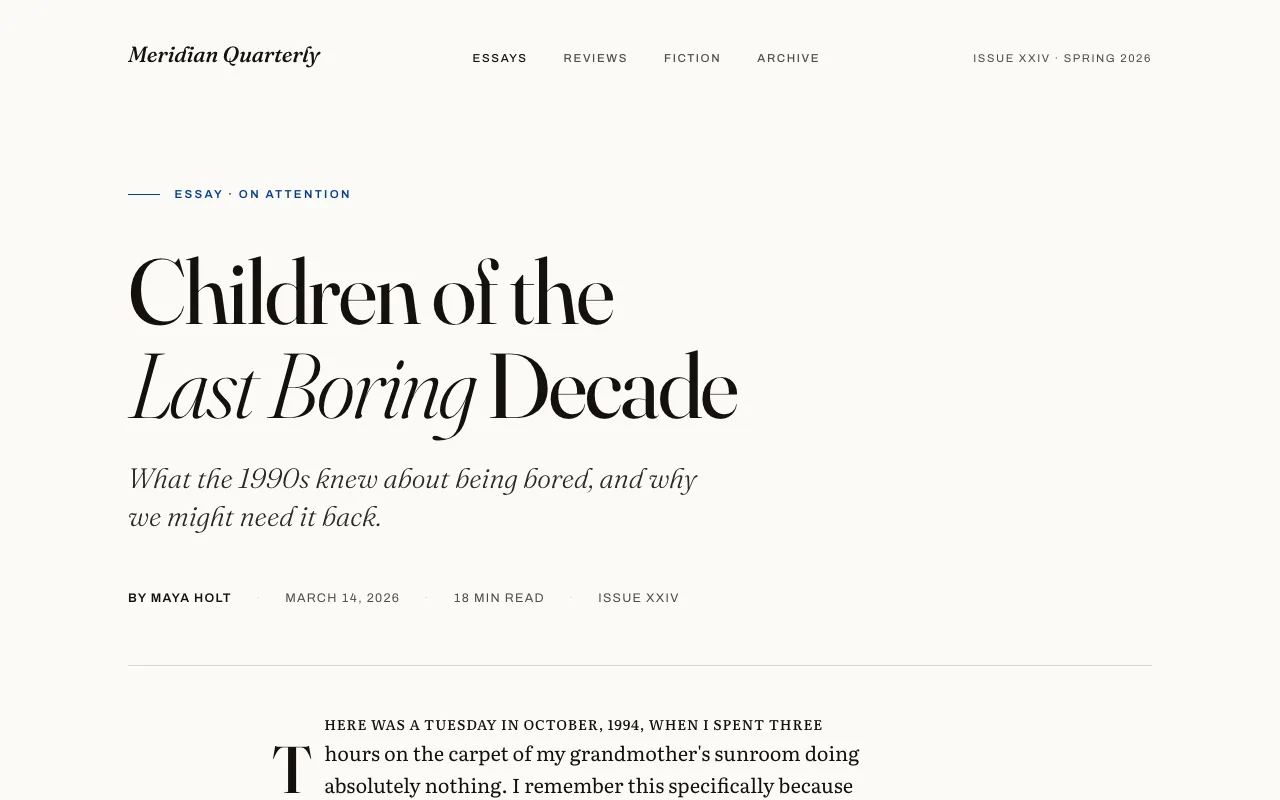Click the italic subtitle about the 1990s

click(x=412, y=497)
